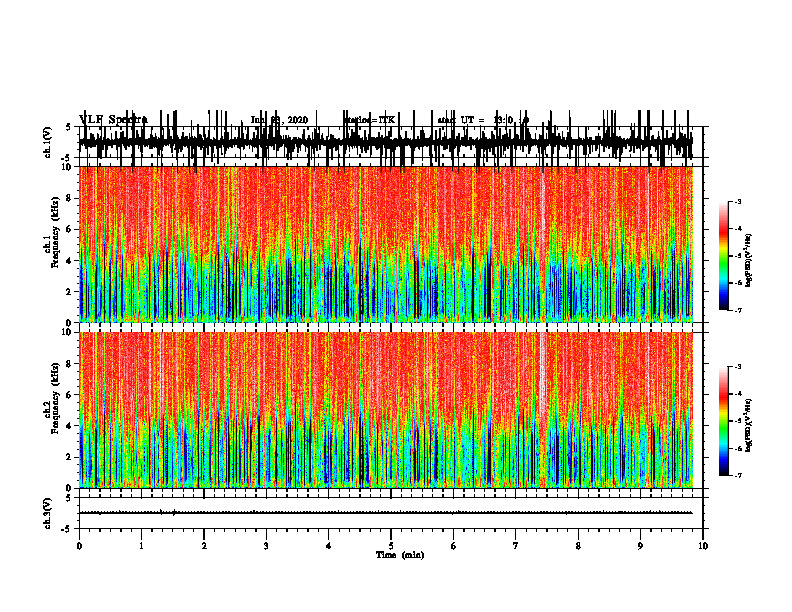Click the '-7' tick on lower colorbar
The width and height of the screenshot is (792, 612).
(x=737, y=475)
